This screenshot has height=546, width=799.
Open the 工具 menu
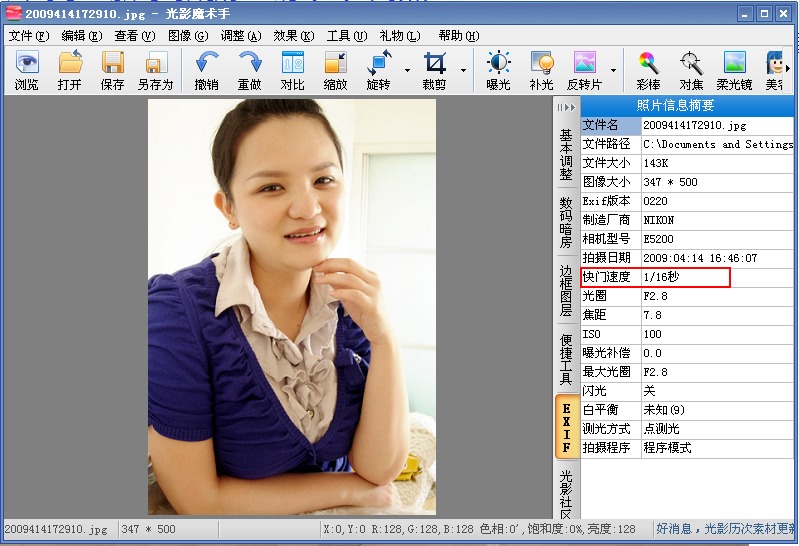pos(347,36)
